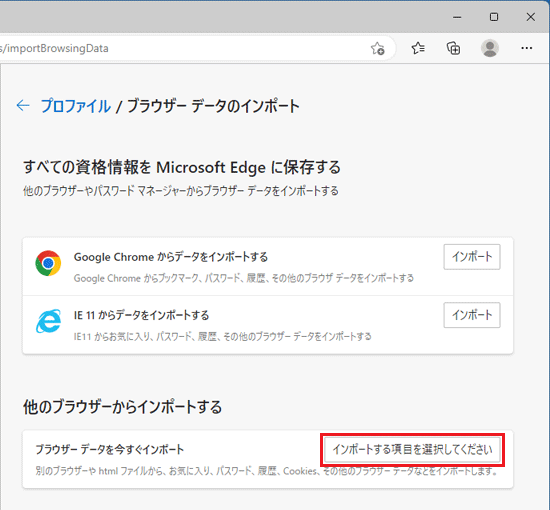Click the Google Chrome logo icon

coord(48,263)
